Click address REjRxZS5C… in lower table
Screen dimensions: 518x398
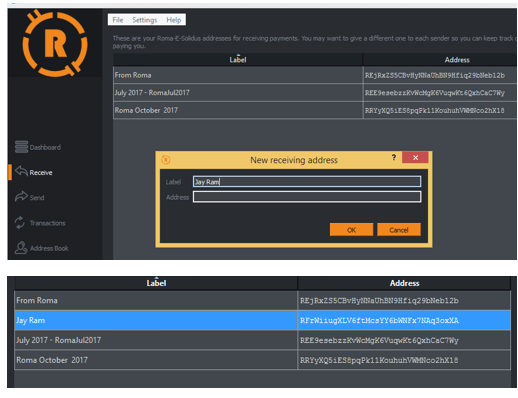[379, 301]
